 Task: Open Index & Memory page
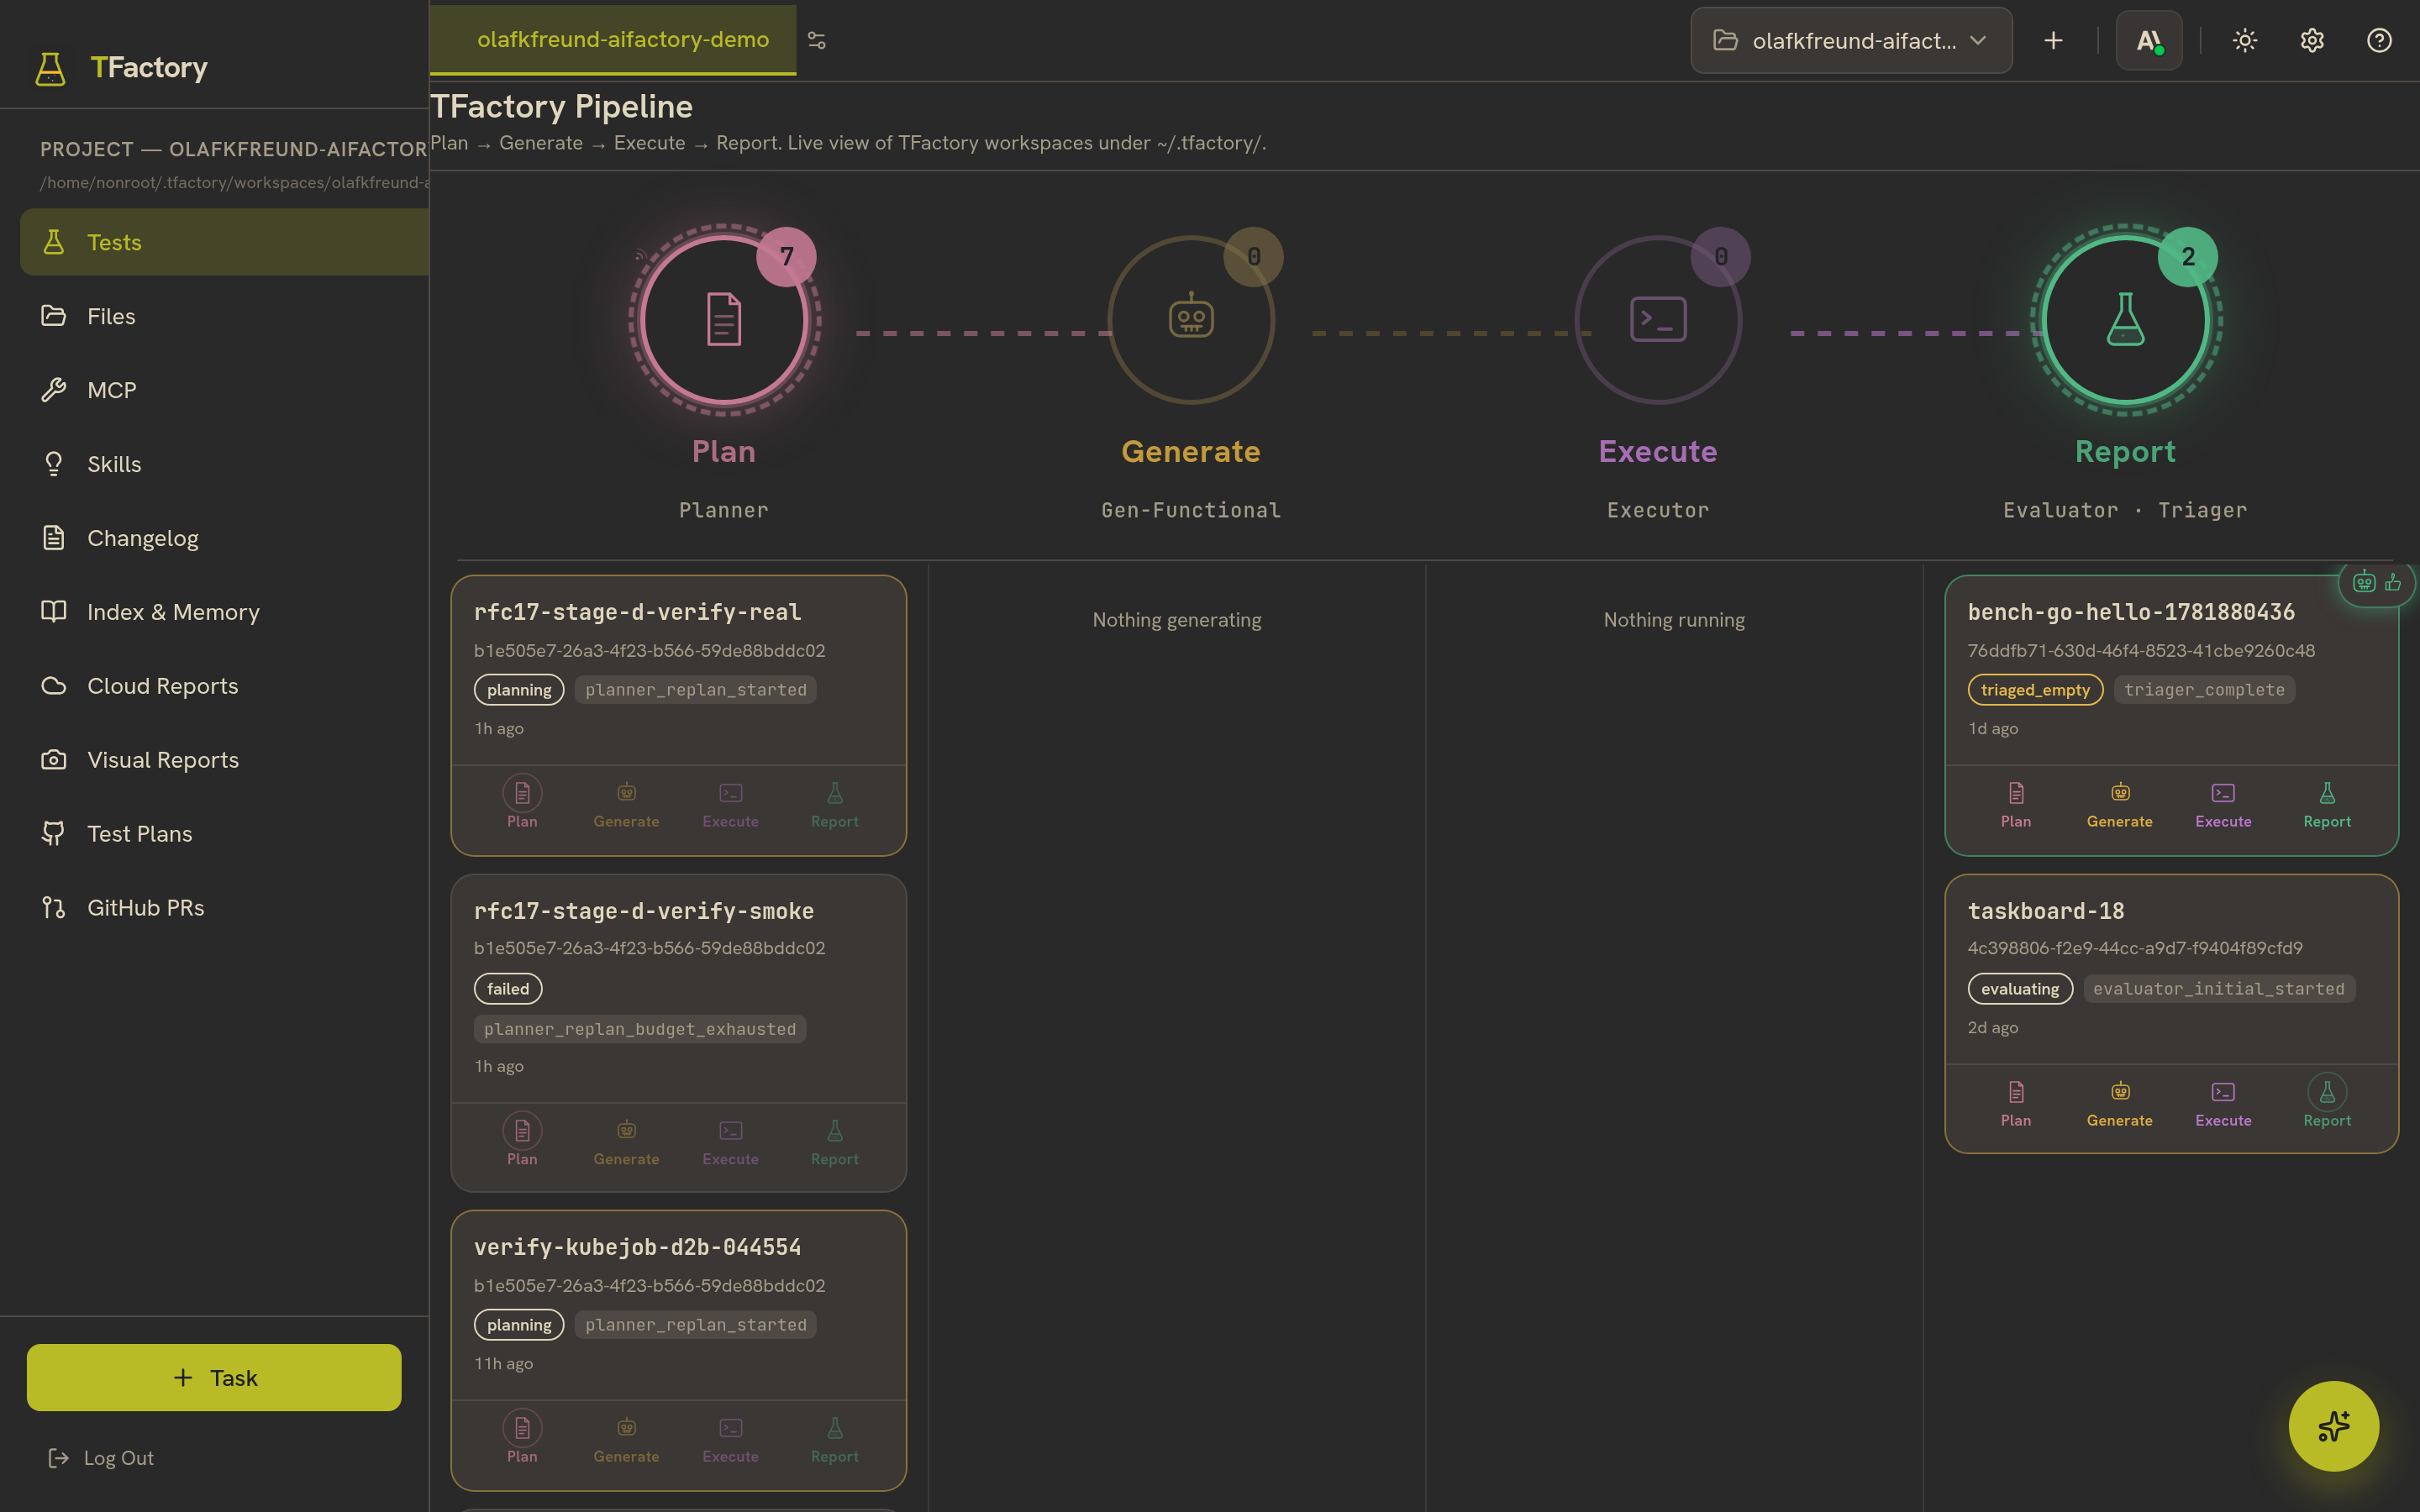(225, 612)
